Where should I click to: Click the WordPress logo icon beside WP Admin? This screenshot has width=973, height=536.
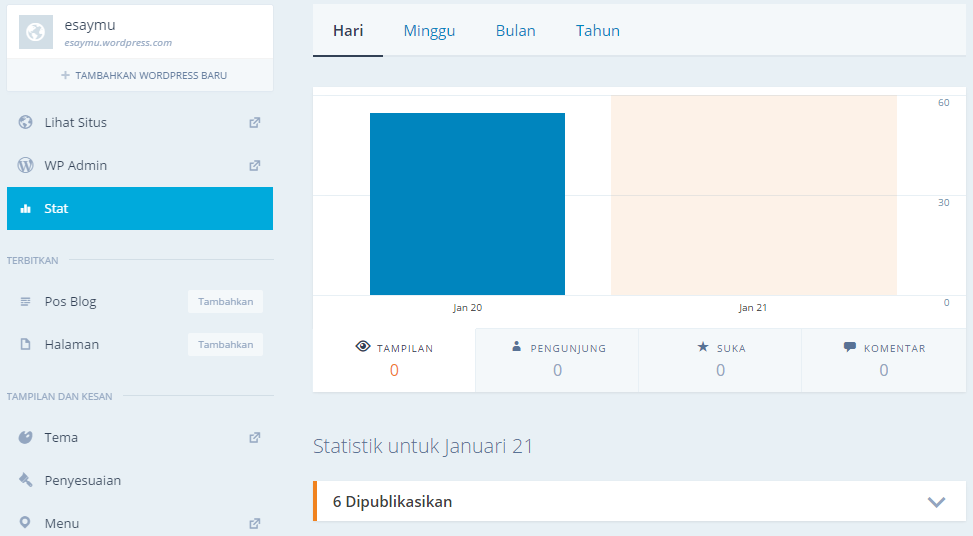(25, 165)
